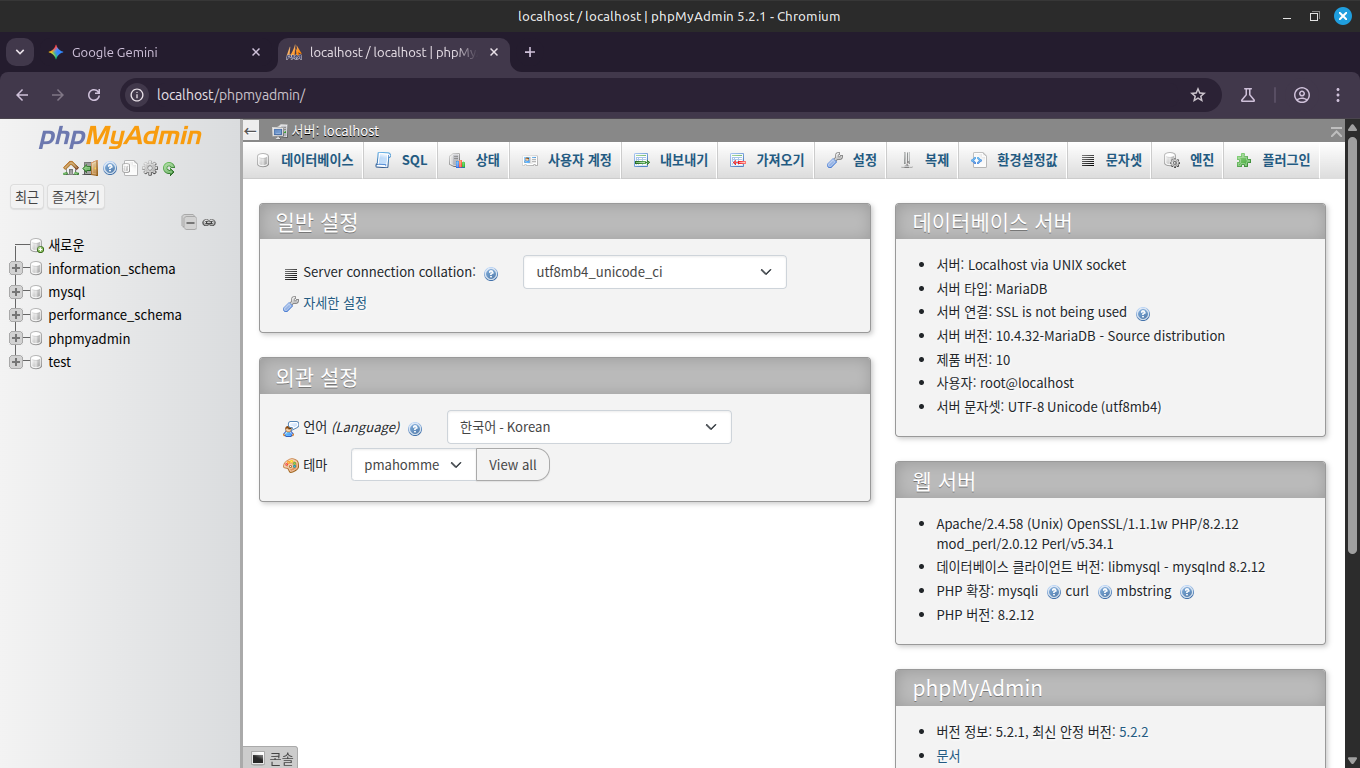Open the pmahomme theme dropdown
This screenshot has height=768, width=1360.
[413, 465]
